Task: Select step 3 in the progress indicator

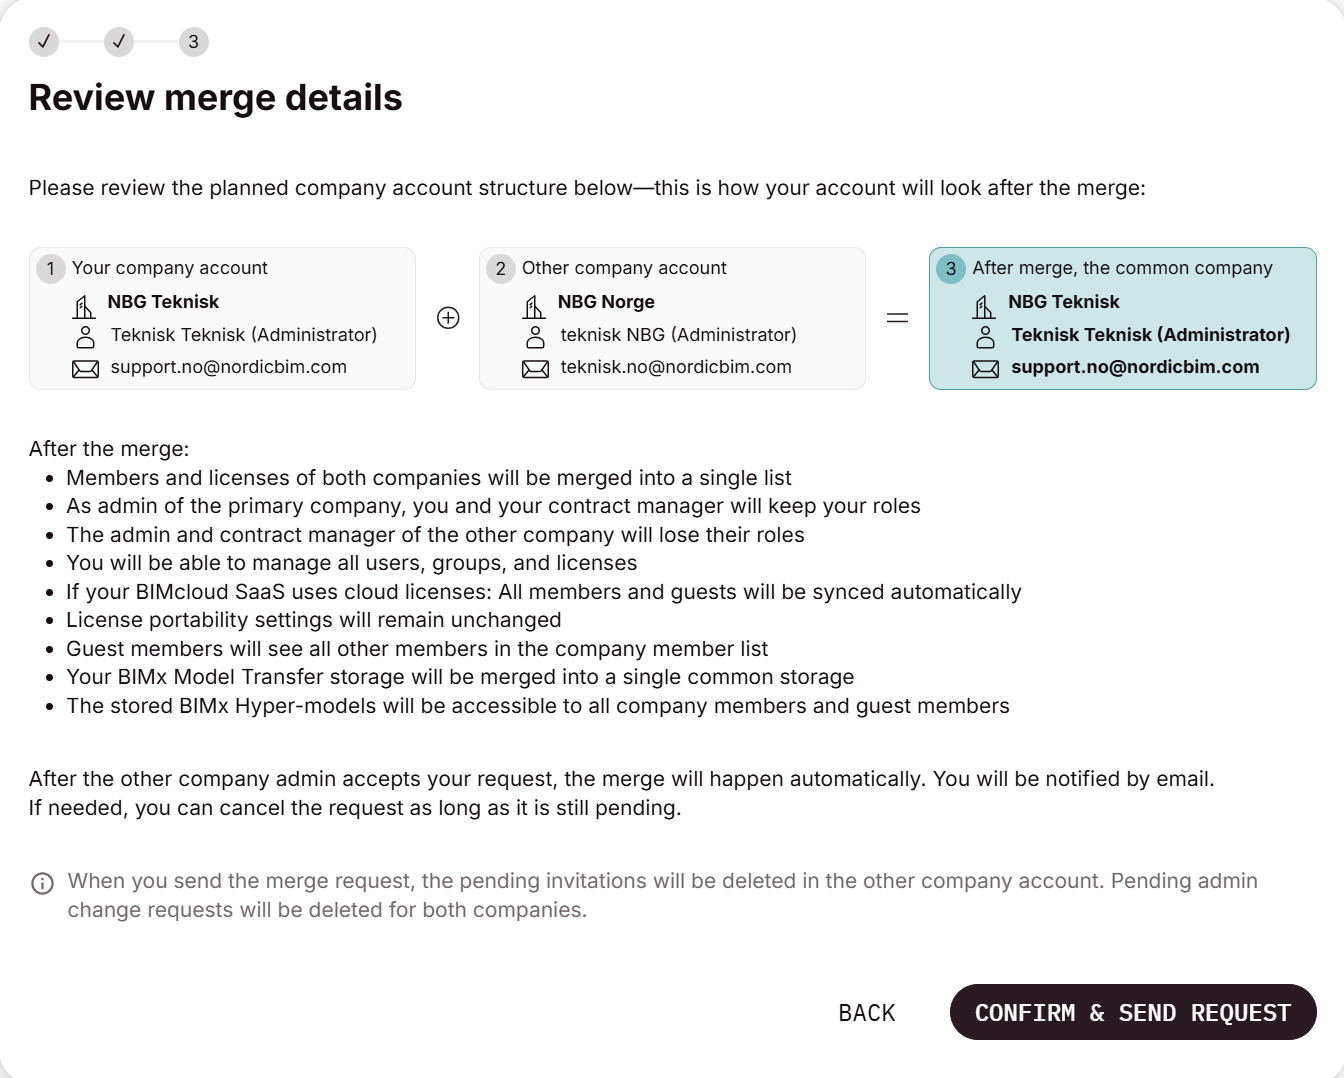Action: 194,42
